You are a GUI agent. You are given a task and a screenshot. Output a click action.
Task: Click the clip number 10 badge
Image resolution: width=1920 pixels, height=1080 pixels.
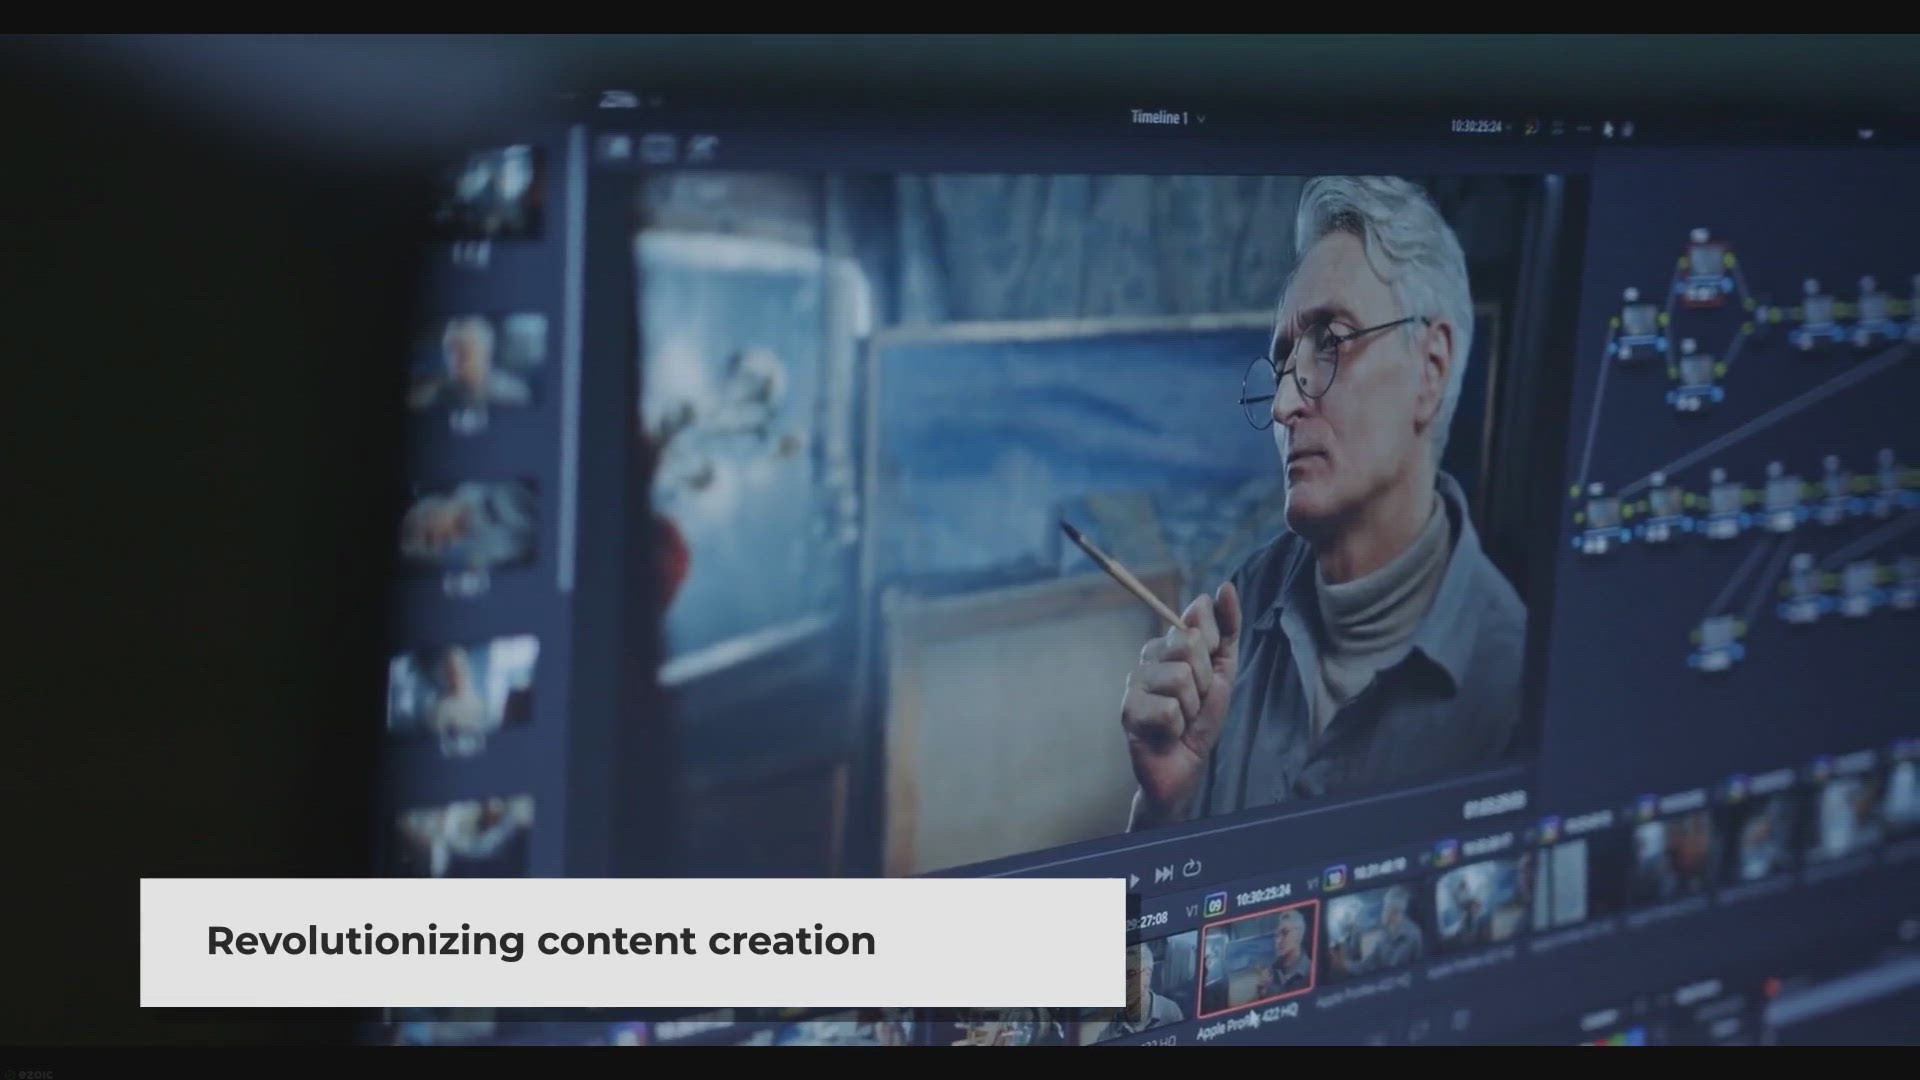click(1334, 880)
